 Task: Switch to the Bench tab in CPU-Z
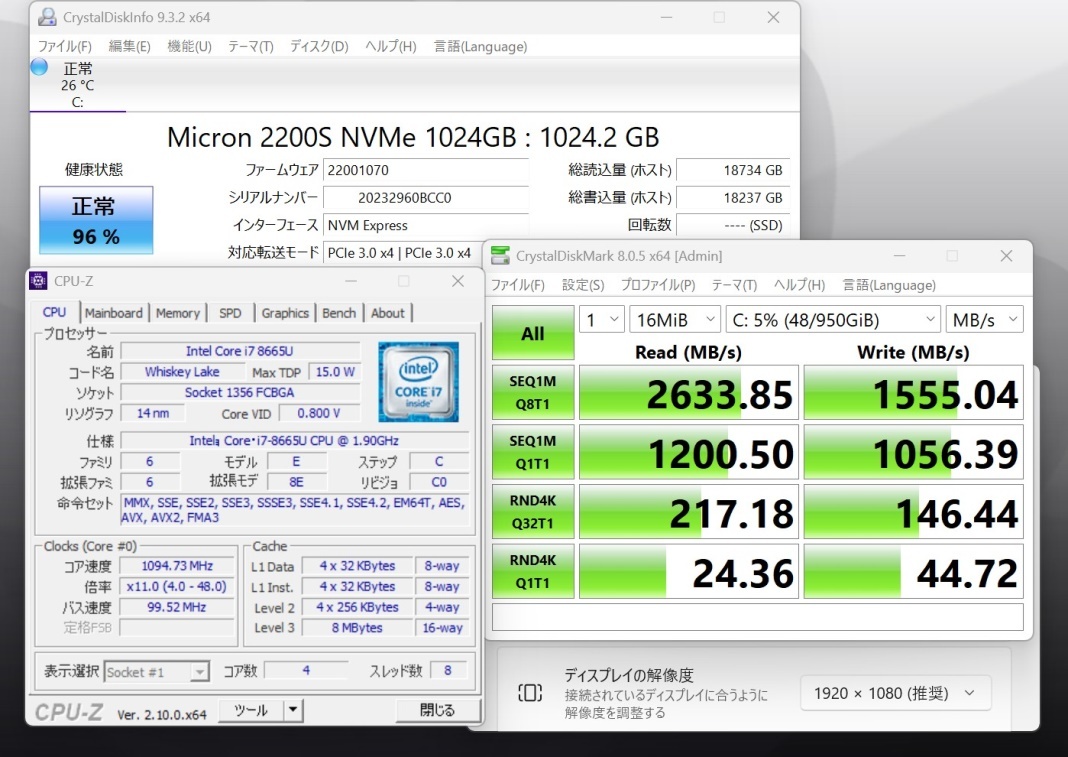tap(339, 313)
